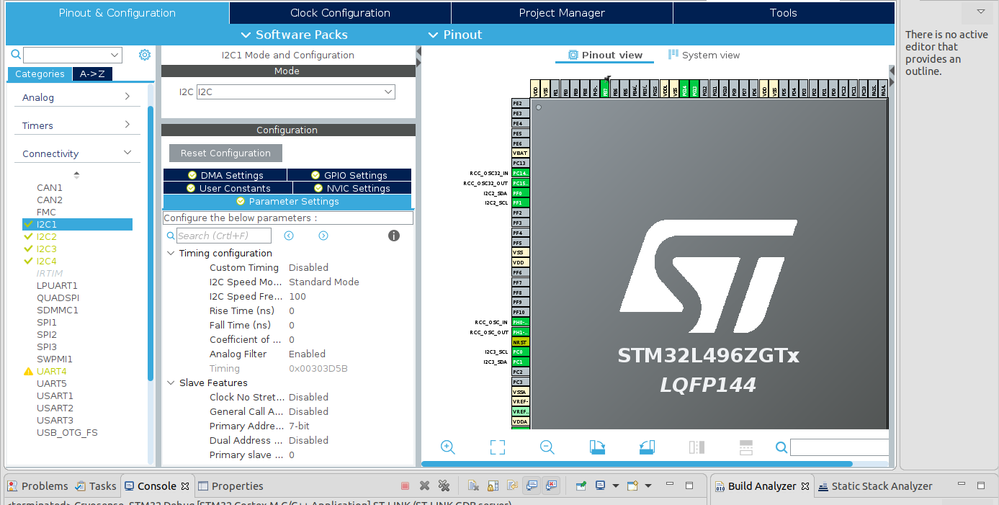This screenshot has width=999, height=505.
Task: Select UART4 with the warning icon
Action: (x=51, y=371)
